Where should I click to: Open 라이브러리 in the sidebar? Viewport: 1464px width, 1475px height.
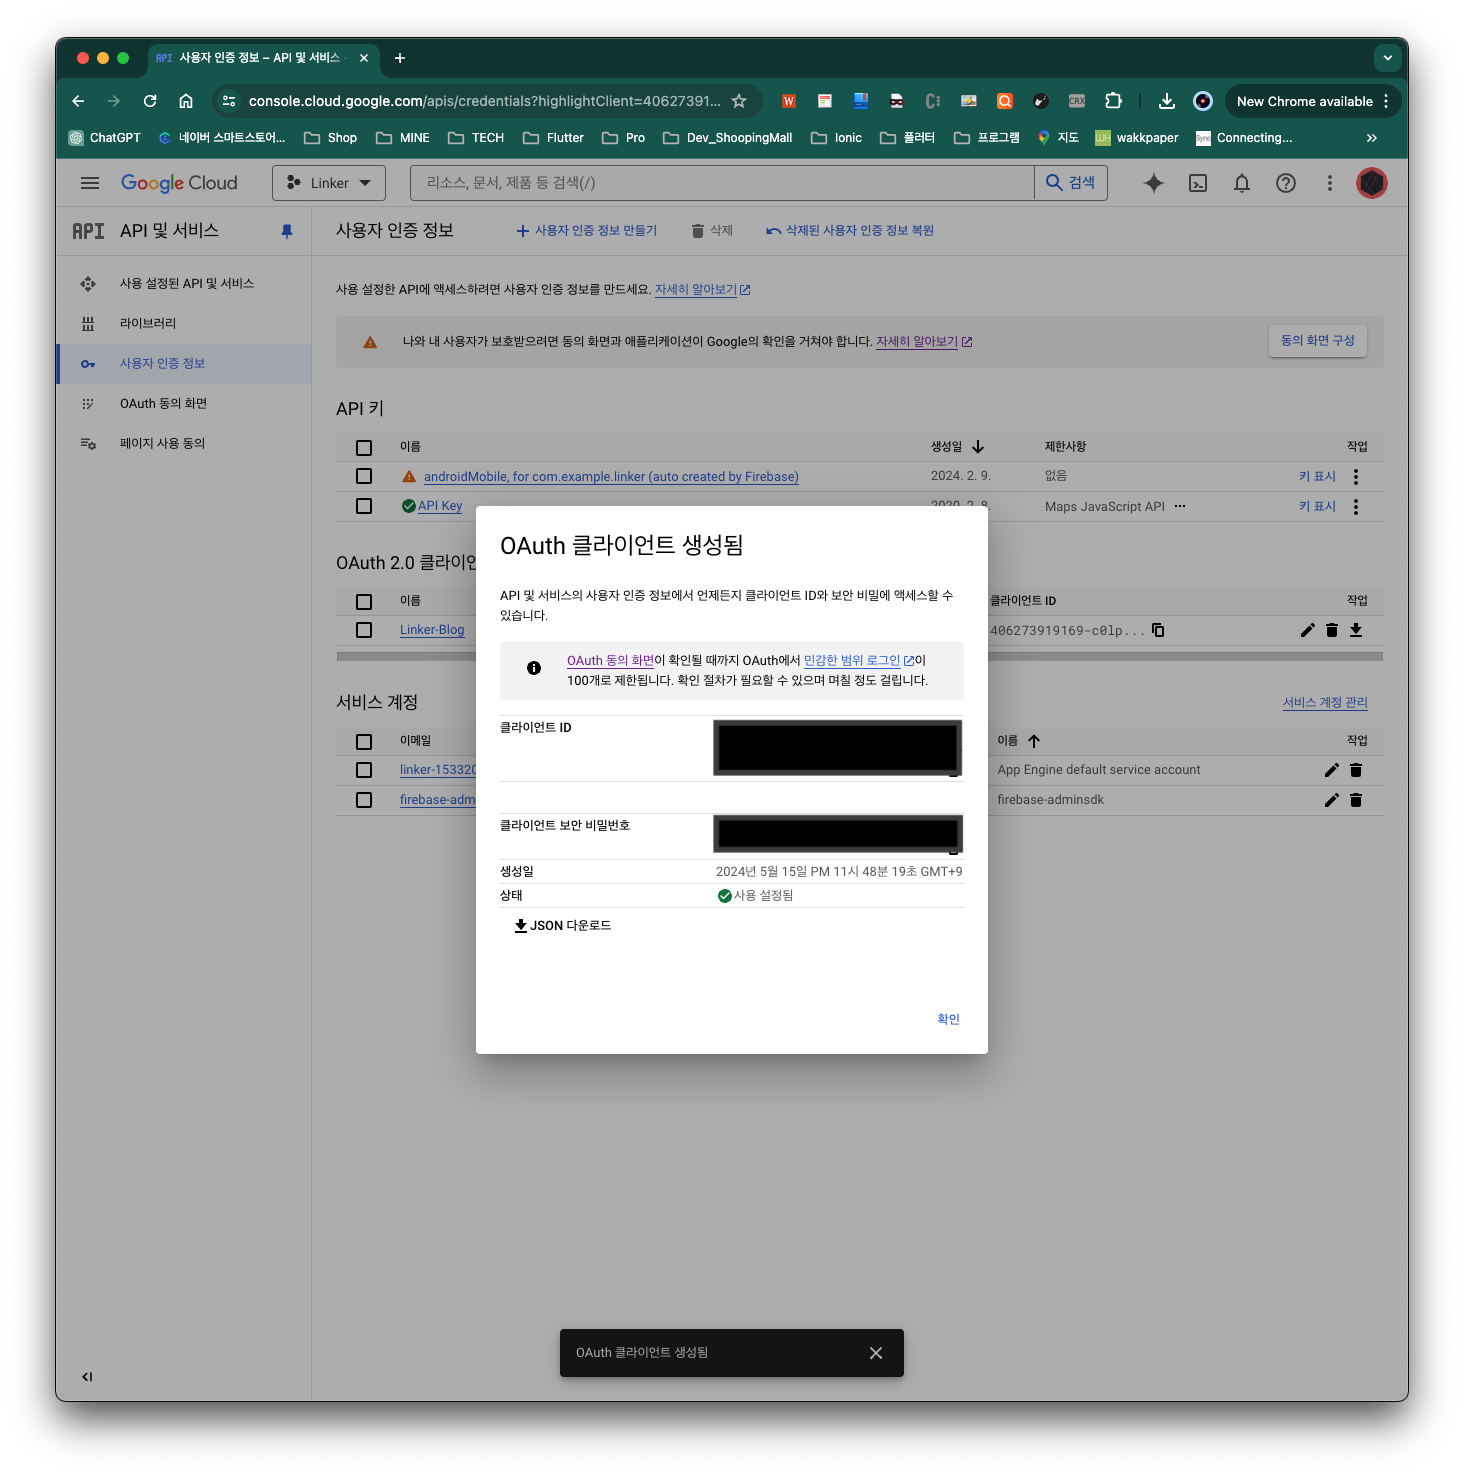(148, 324)
